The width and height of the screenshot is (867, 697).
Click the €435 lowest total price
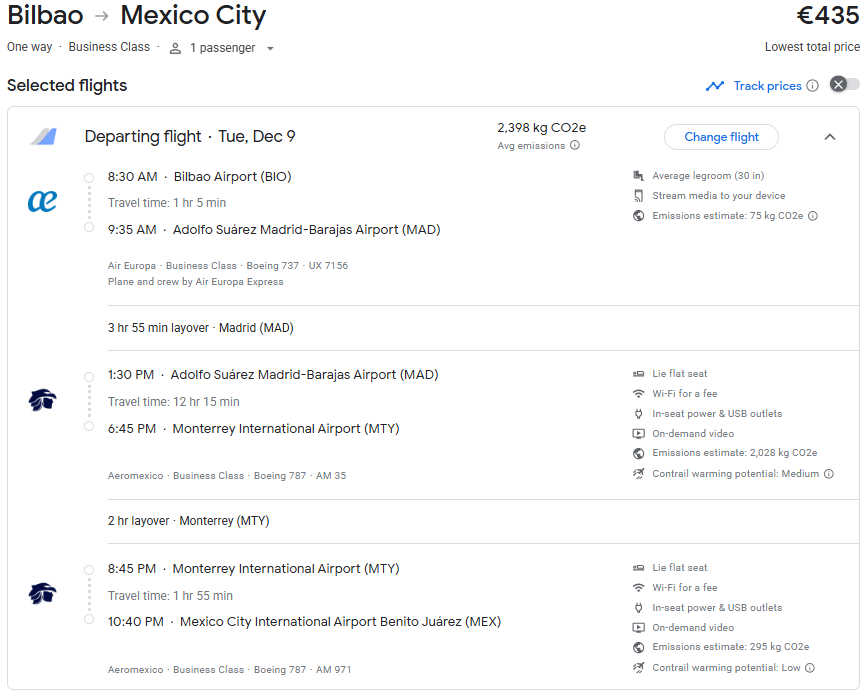click(x=827, y=16)
